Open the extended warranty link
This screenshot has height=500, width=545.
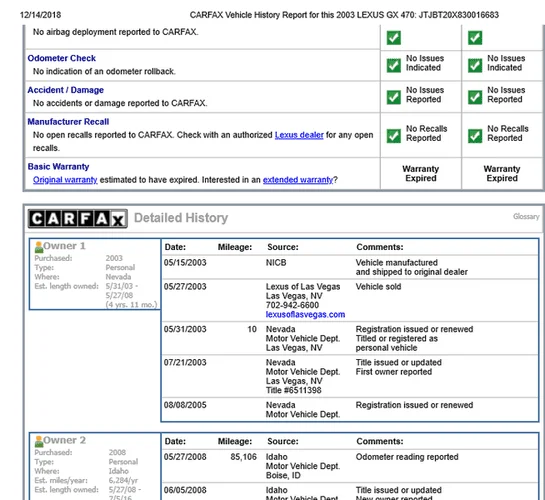(x=298, y=180)
